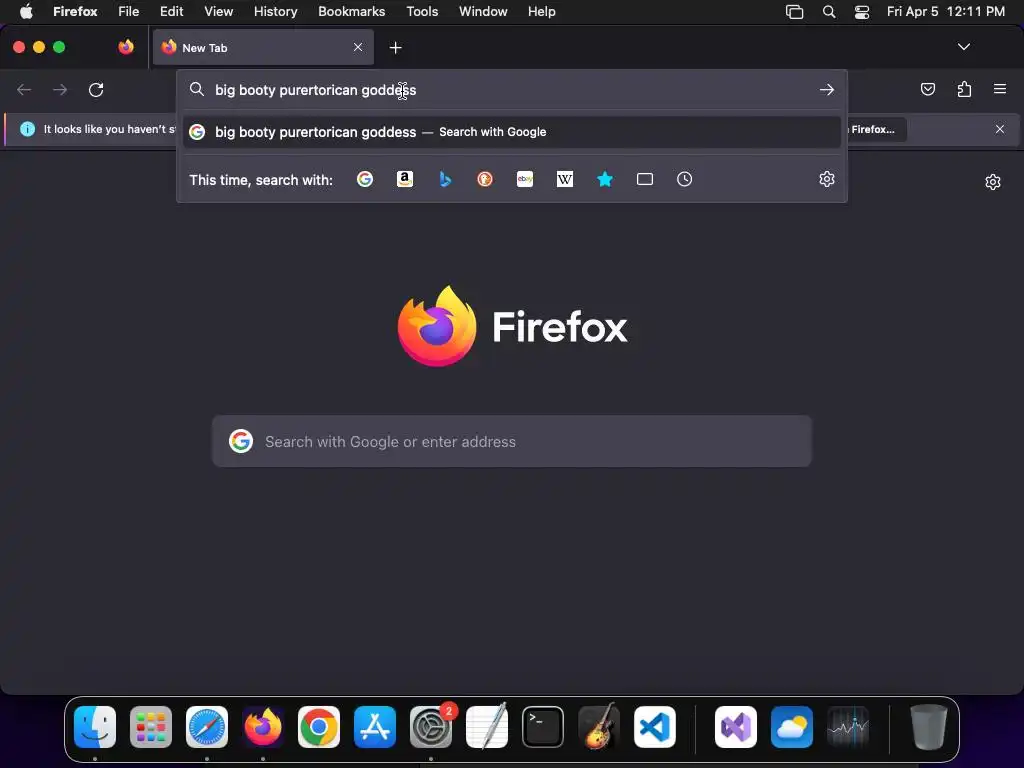Open the Save to Pocket icon
Screen dimensions: 1024x768
click(927, 89)
